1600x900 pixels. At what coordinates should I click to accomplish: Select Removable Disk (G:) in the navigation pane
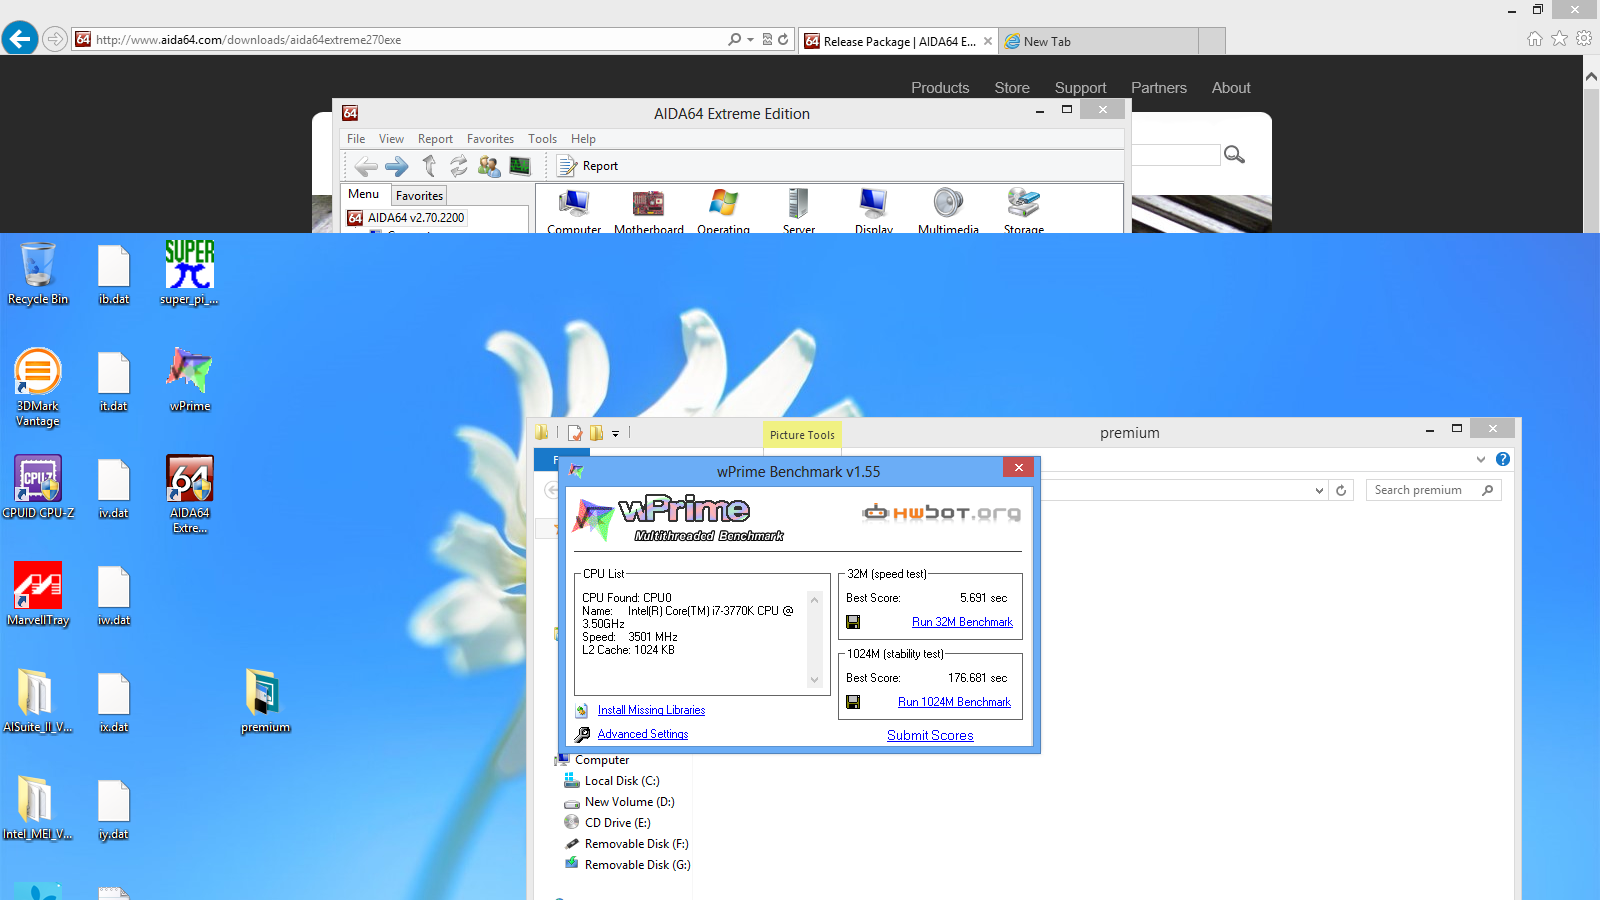pos(627,865)
